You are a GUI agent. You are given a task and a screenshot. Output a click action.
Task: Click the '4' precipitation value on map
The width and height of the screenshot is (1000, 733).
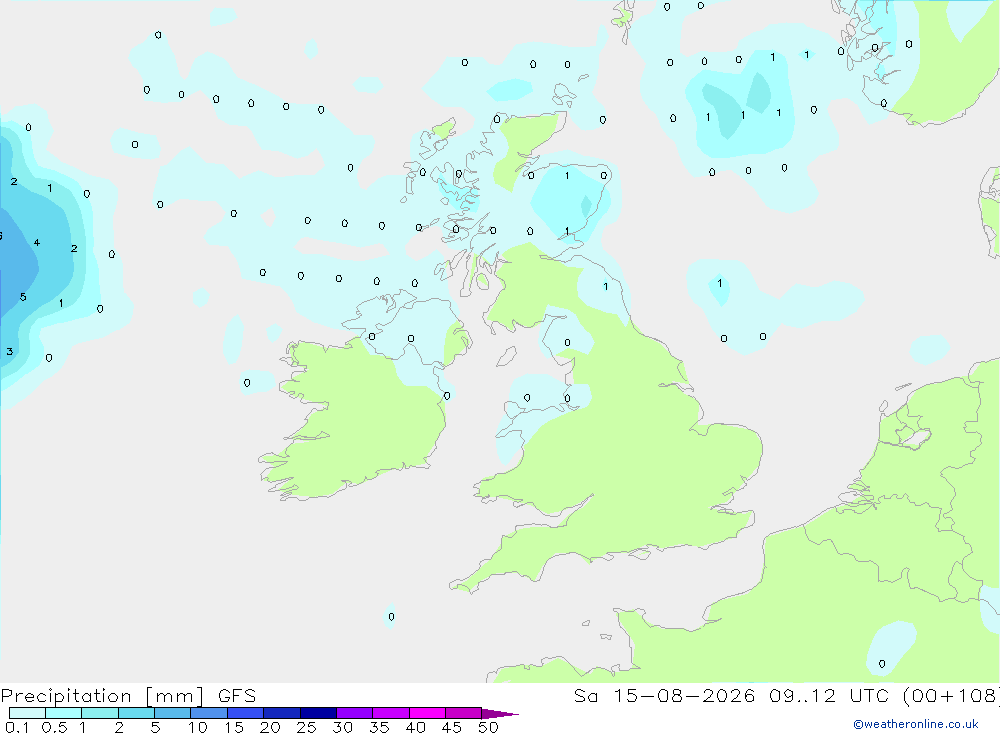37,242
